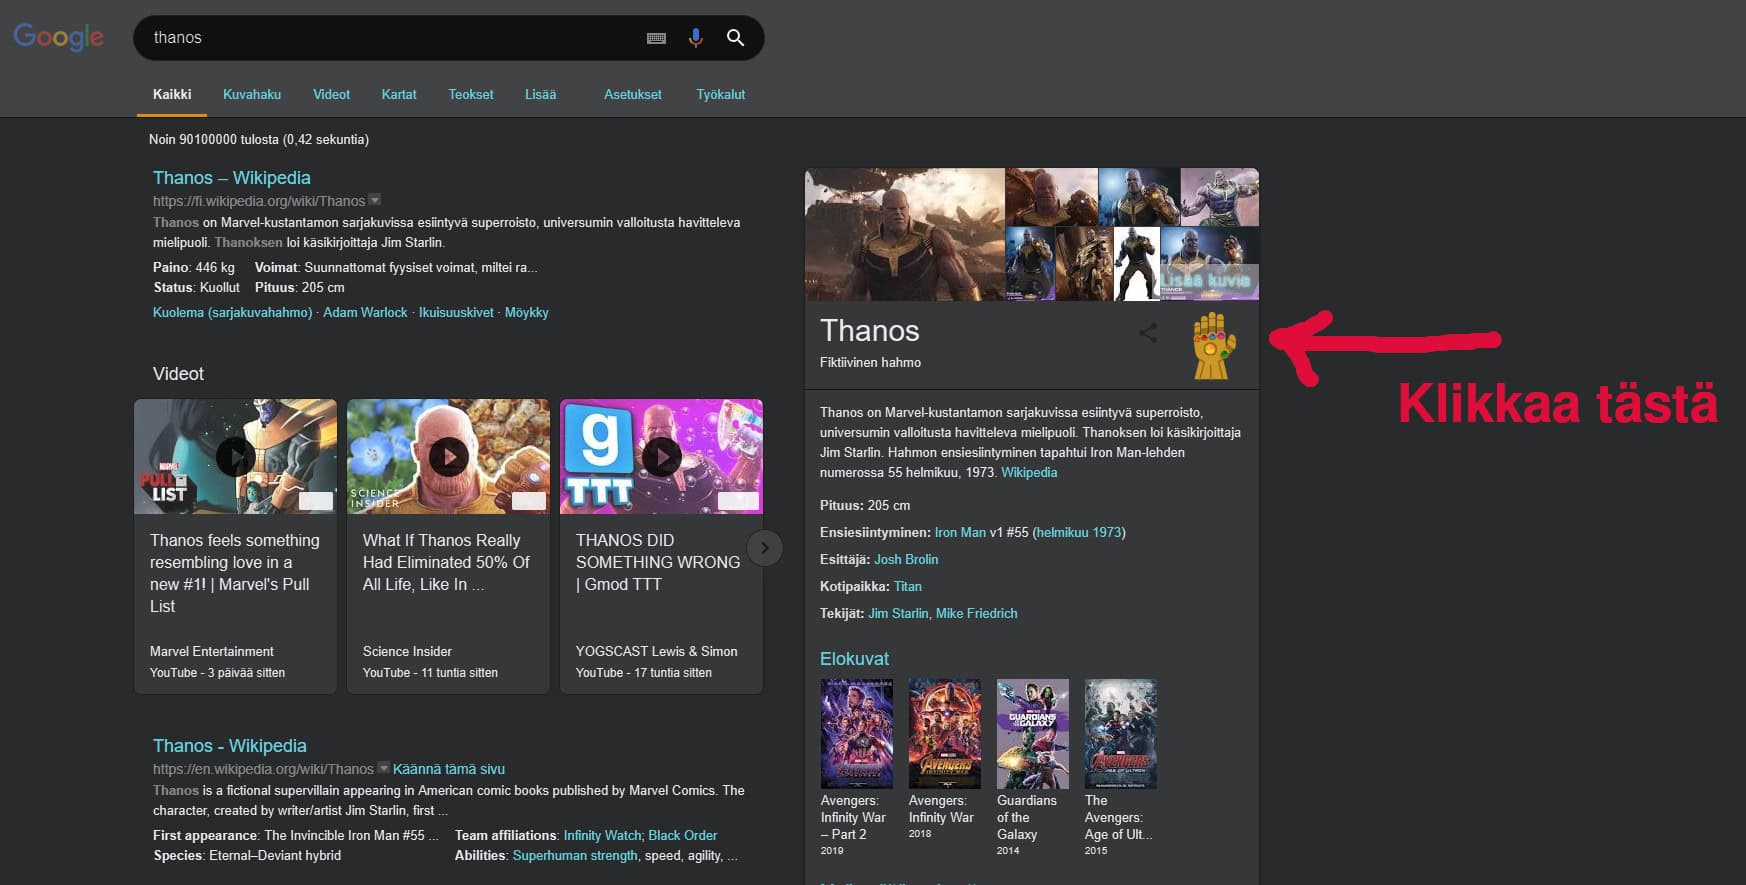Play the Gmod TTT video

[661, 457]
